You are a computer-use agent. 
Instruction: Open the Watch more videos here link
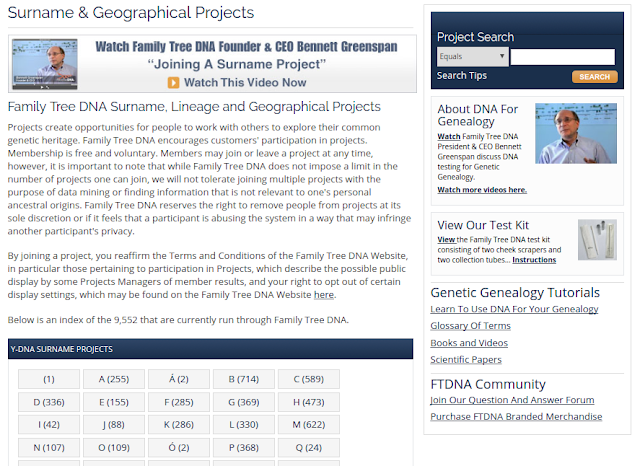pos(482,190)
